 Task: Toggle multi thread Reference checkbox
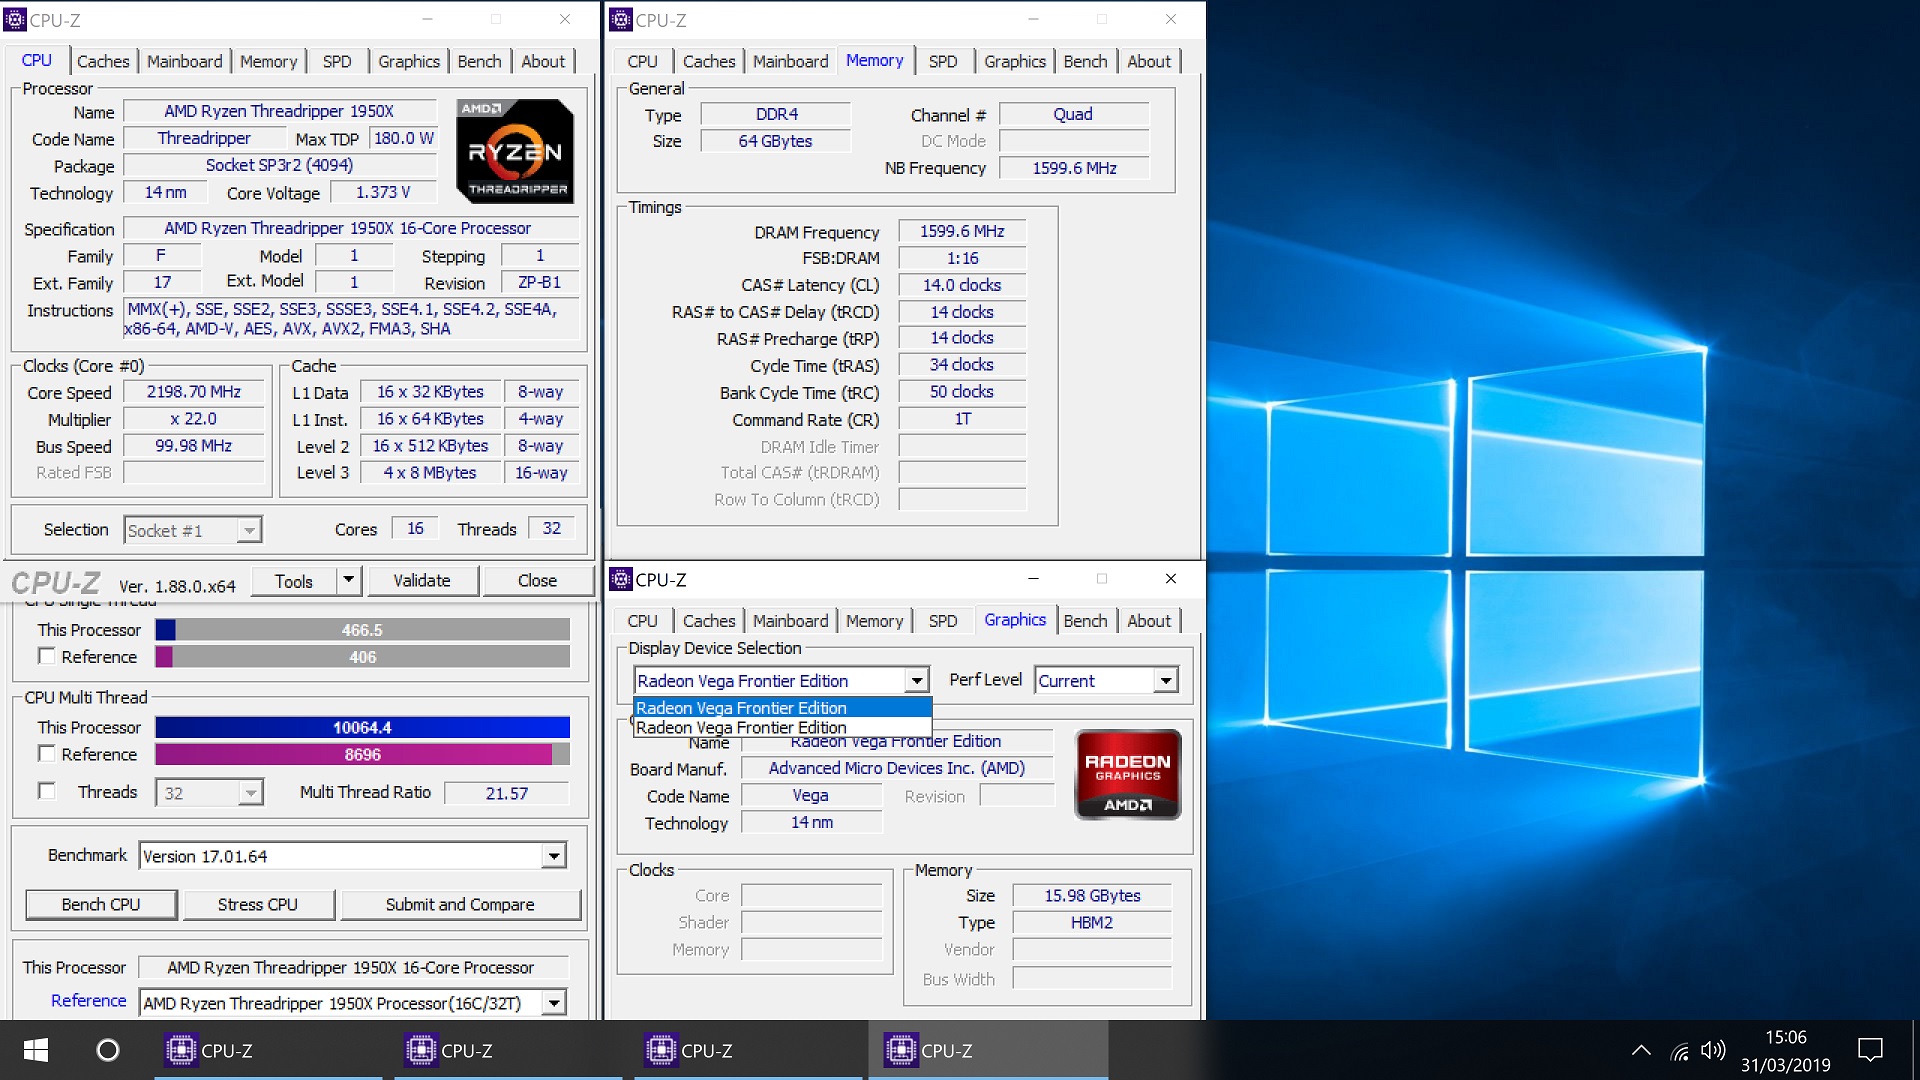tap(46, 753)
